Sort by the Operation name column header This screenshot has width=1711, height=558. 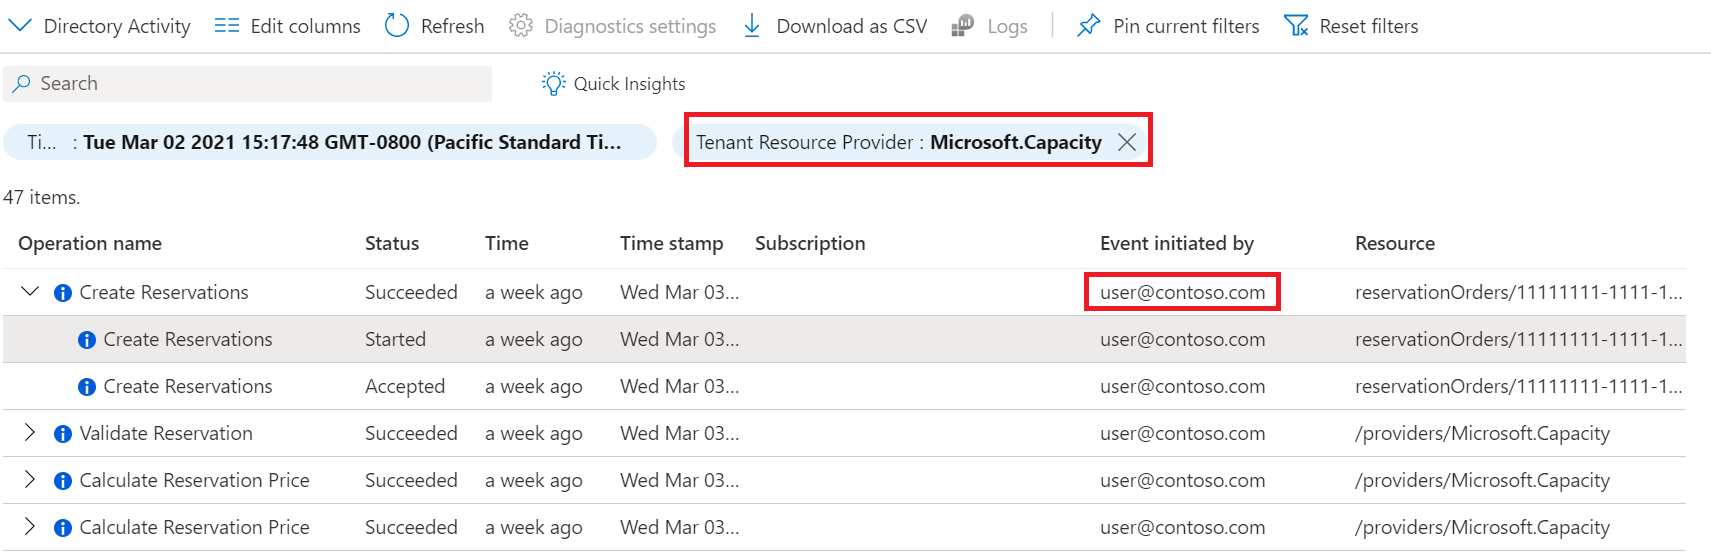[90, 243]
